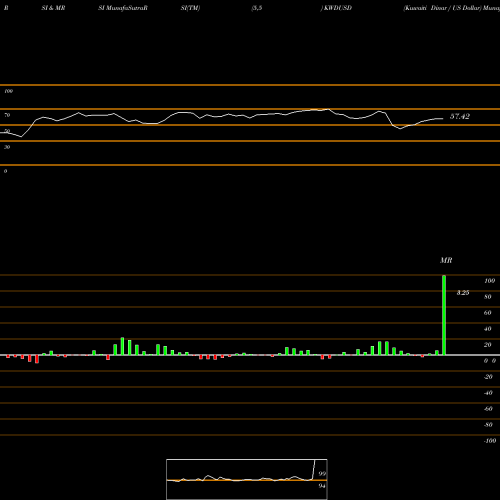Click the MR zero-line label 0 0

[x=490, y=361]
